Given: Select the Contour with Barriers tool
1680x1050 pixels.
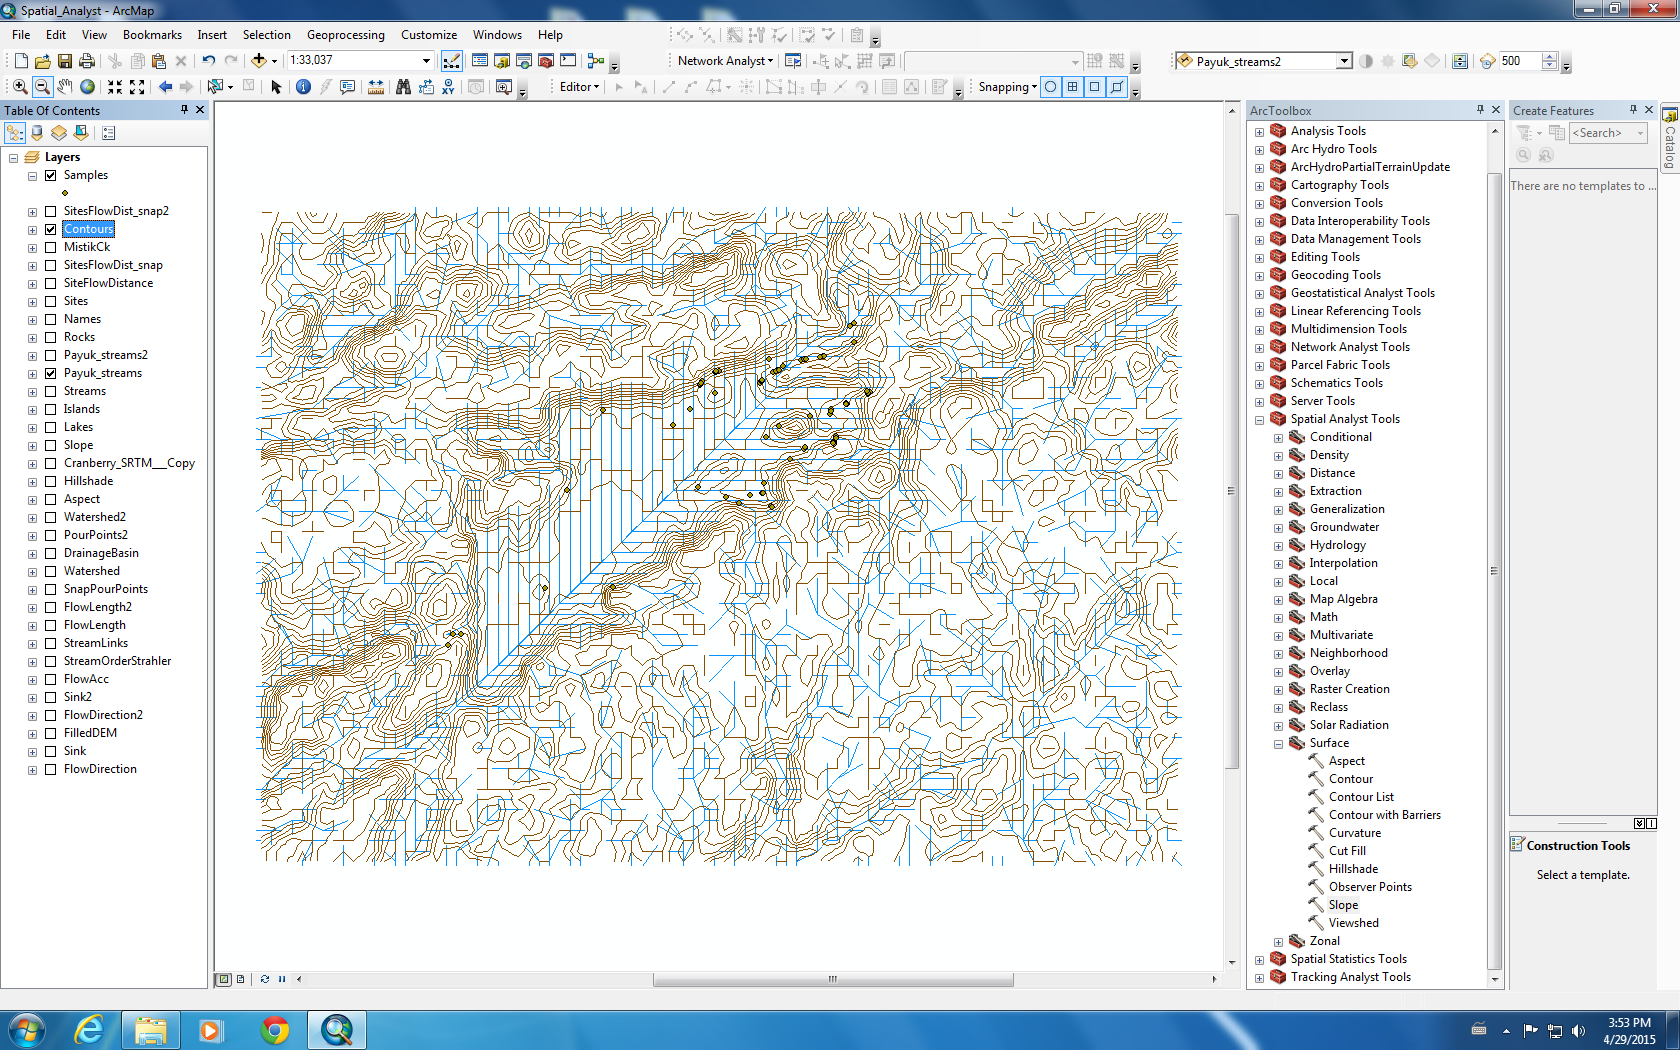Looking at the screenshot, I should coord(1384,815).
